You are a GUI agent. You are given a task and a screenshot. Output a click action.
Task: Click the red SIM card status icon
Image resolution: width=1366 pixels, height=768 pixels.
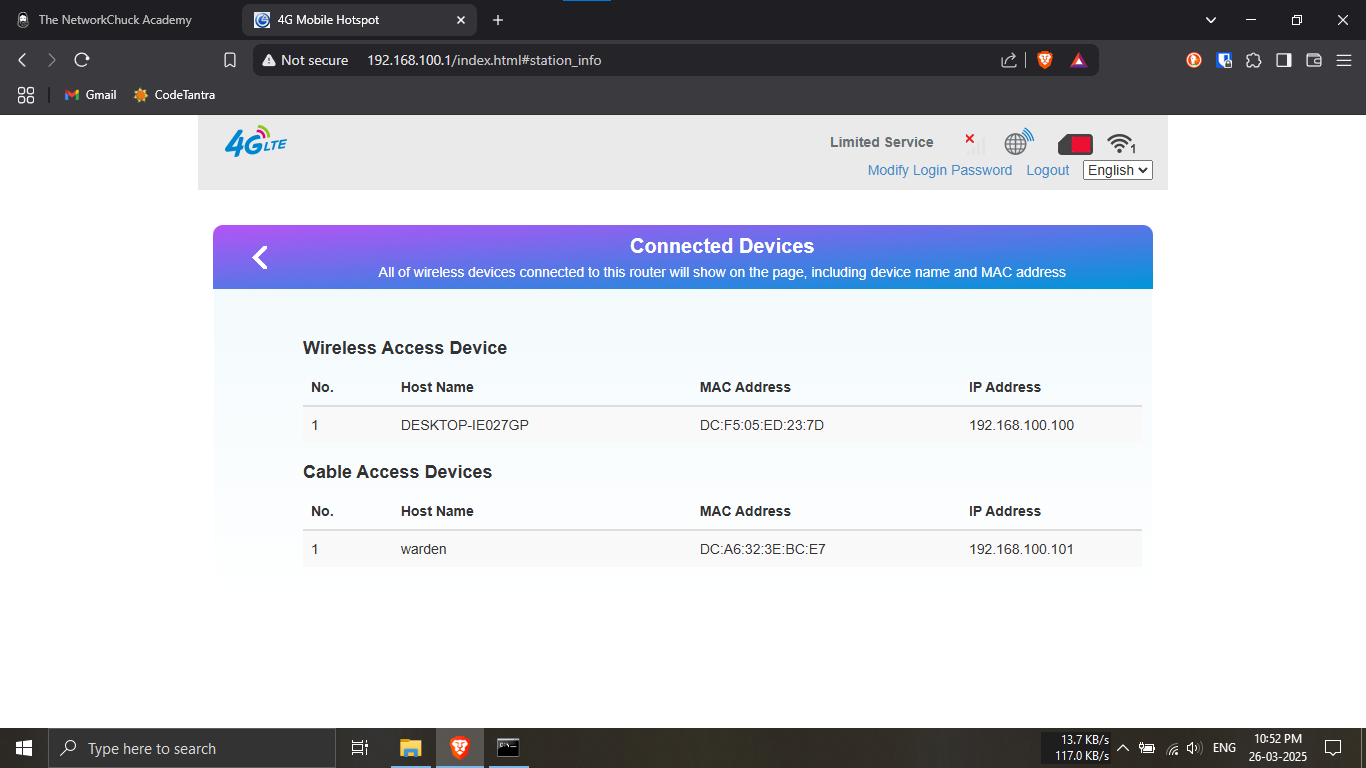(x=1075, y=144)
